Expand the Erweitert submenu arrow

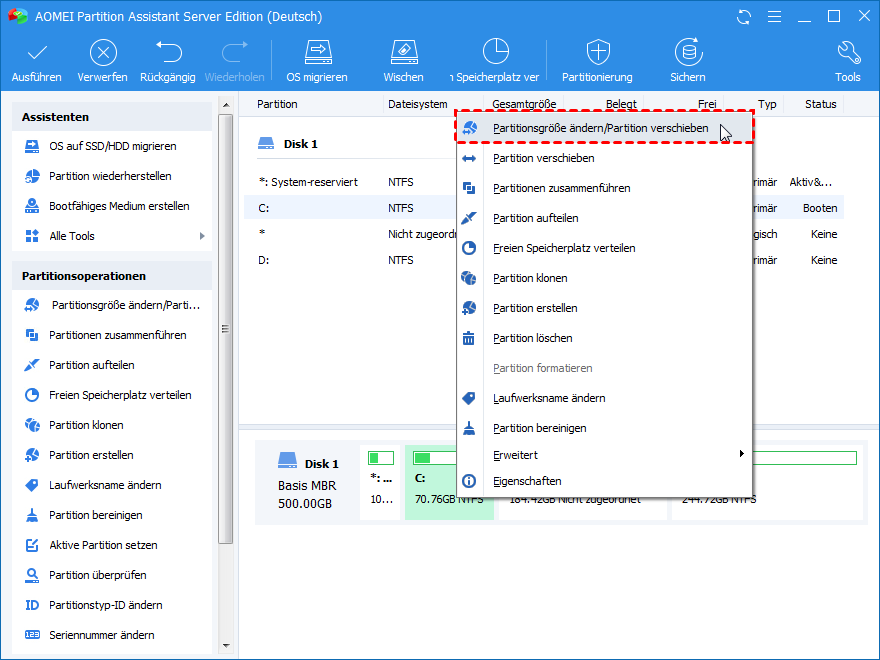click(x=741, y=453)
